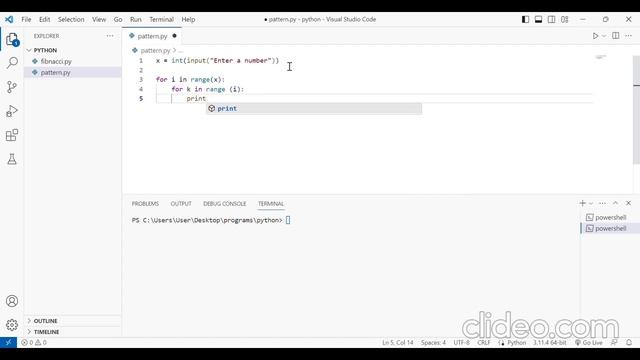Click Python language mode in status bar
The image size is (640, 360).
(x=517, y=342)
